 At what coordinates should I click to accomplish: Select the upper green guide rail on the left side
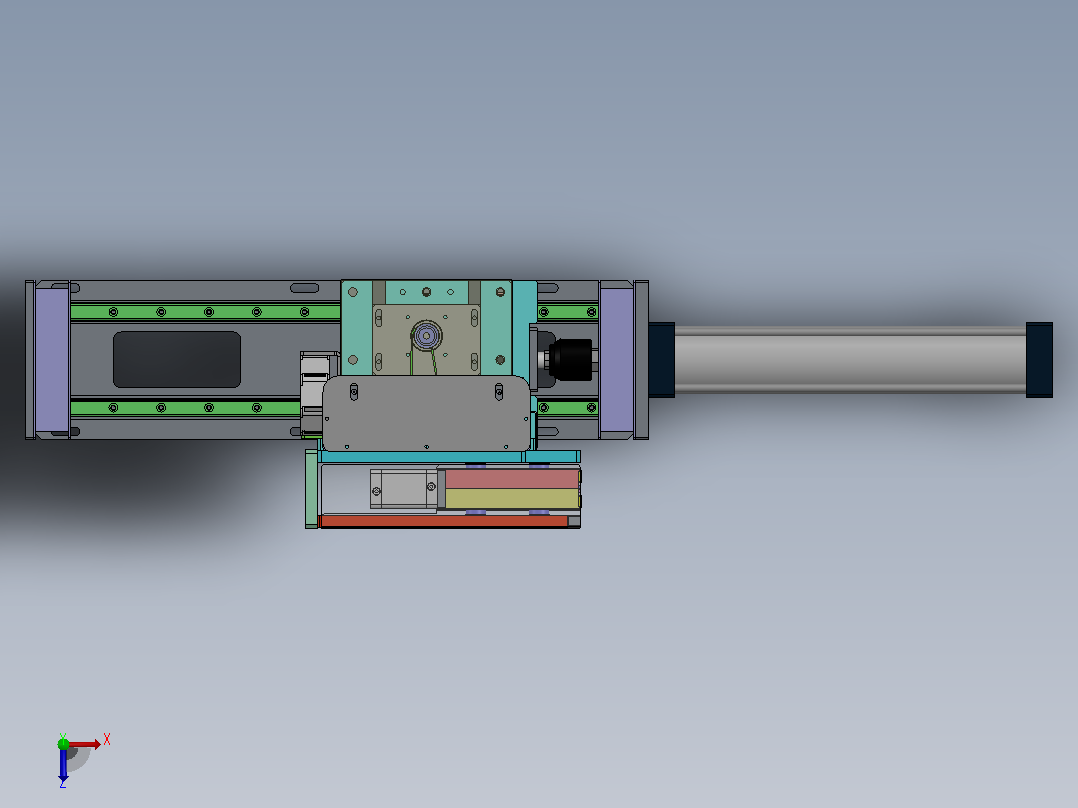click(x=205, y=312)
